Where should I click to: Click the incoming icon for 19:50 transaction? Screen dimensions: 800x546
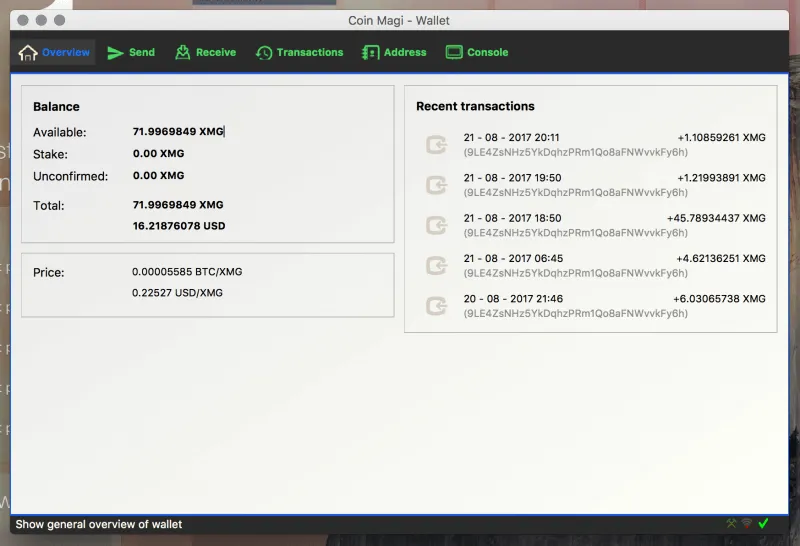click(436, 185)
